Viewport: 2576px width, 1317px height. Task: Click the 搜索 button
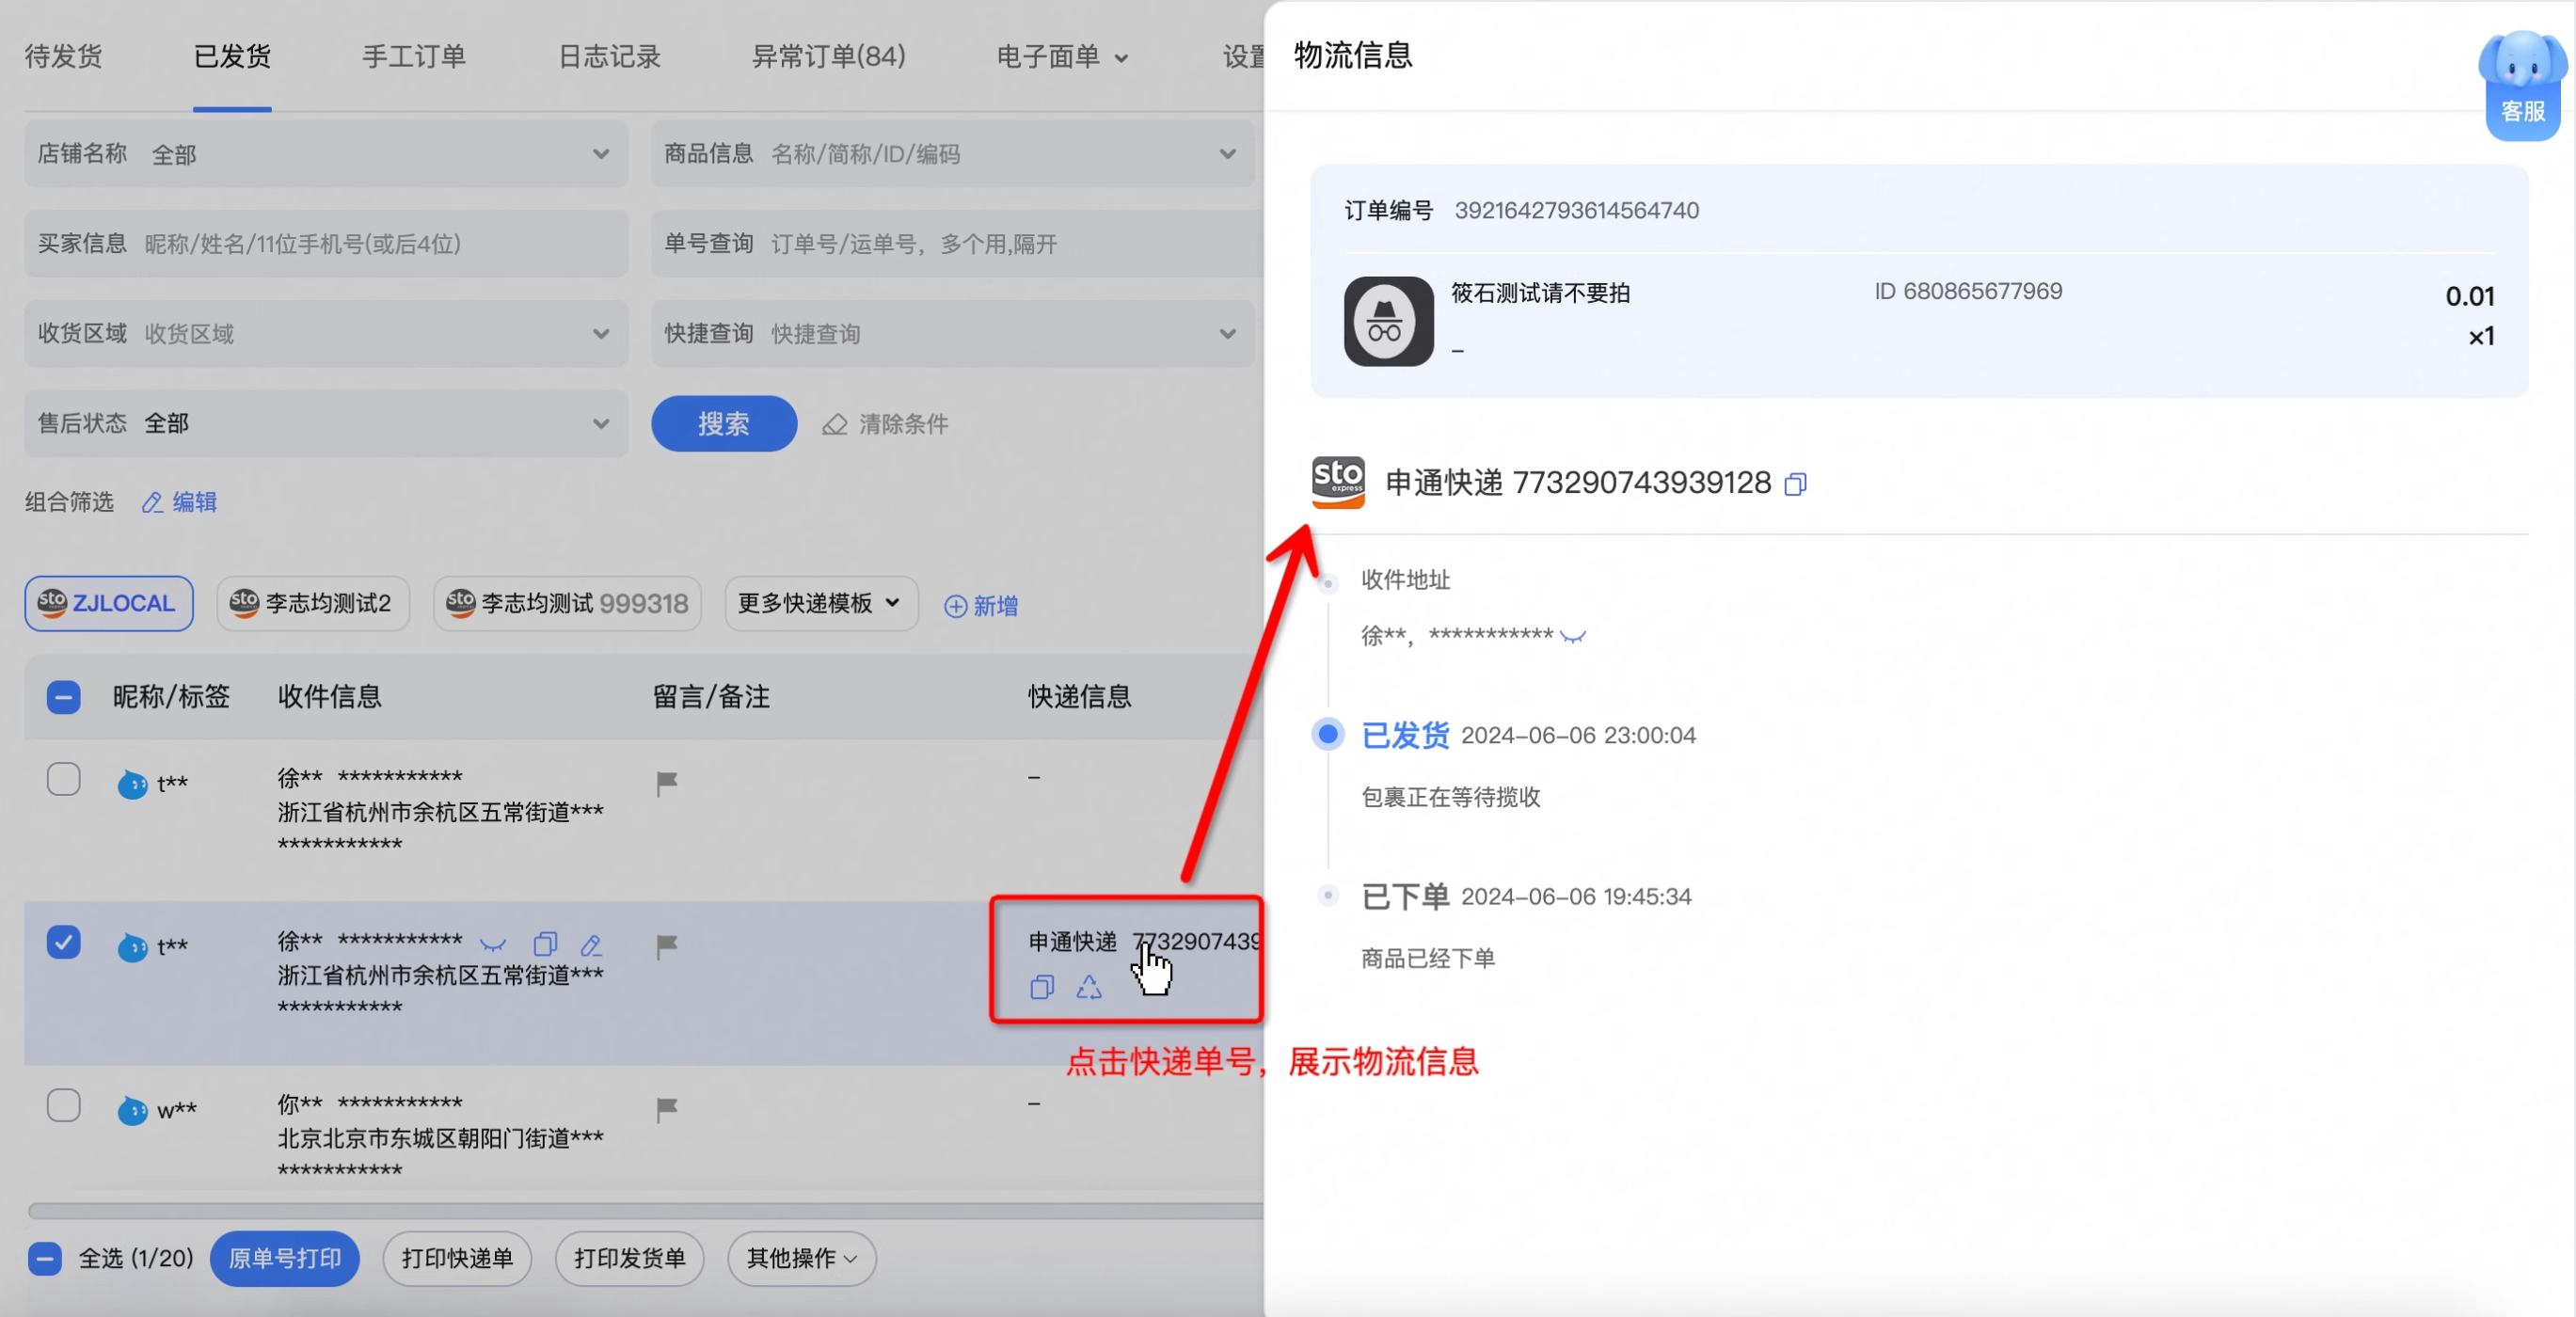click(x=724, y=424)
